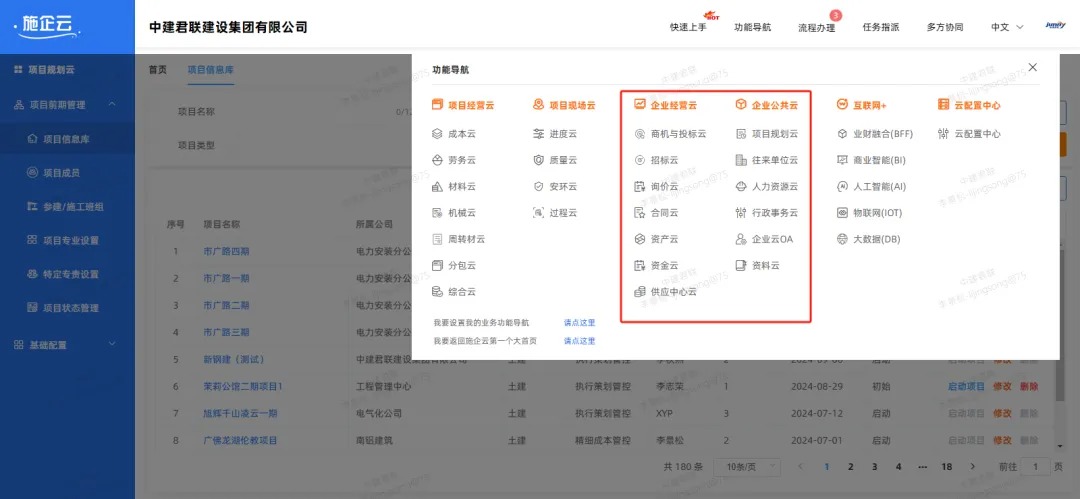Click the 行政事务云 icon
The width and height of the screenshot is (1080, 499).
click(x=741, y=213)
